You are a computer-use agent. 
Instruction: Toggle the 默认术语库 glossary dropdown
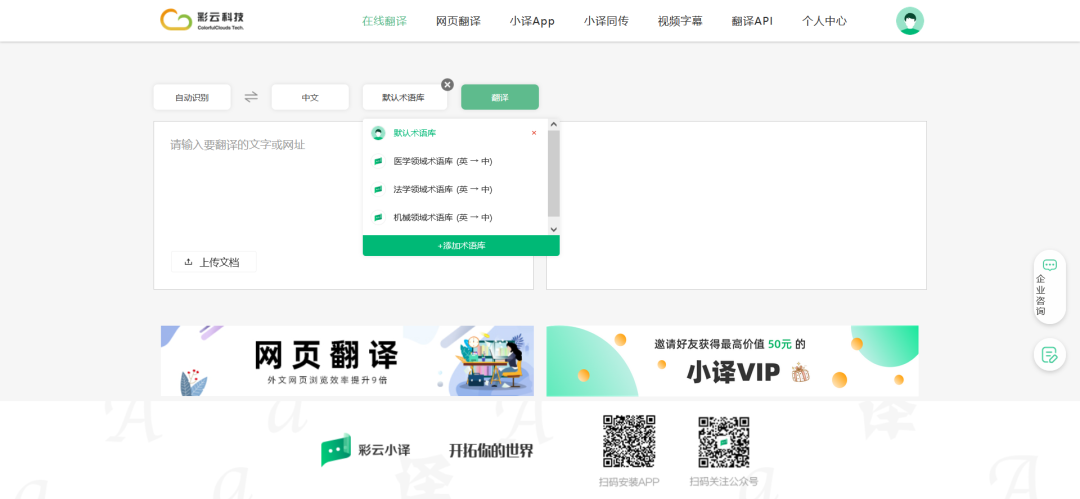point(404,97)
